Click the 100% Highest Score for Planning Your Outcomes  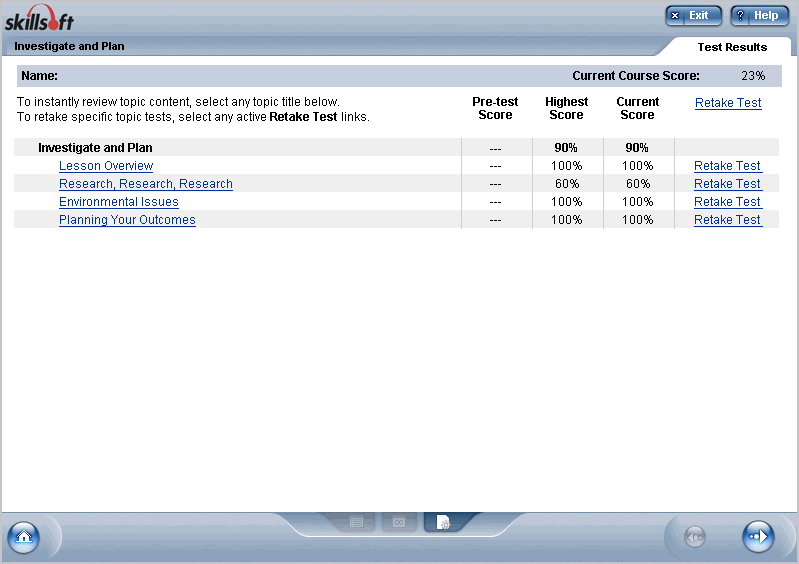click(567, 220)
